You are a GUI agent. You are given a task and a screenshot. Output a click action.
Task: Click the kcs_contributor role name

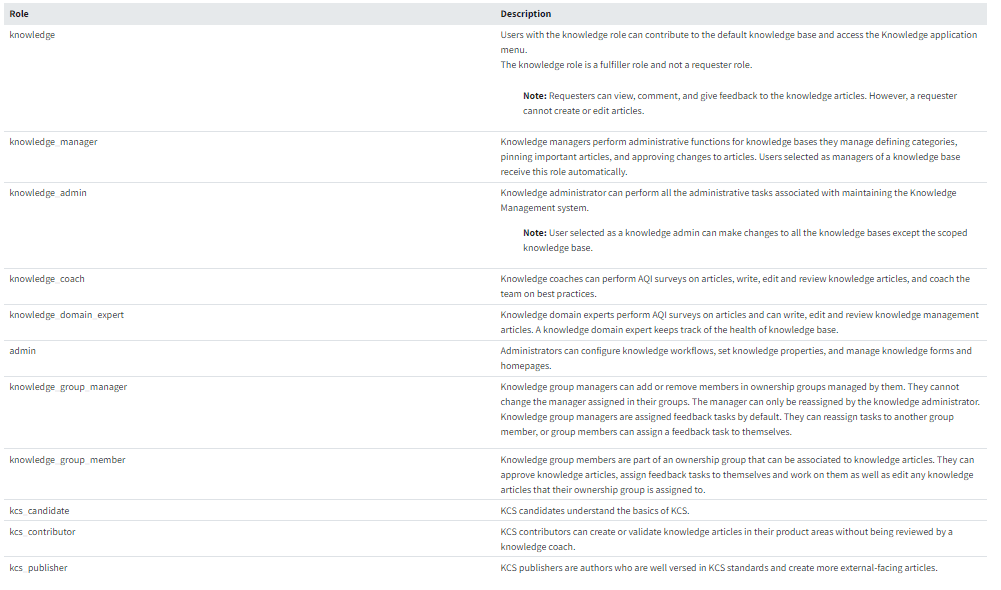tap(42, 532)
